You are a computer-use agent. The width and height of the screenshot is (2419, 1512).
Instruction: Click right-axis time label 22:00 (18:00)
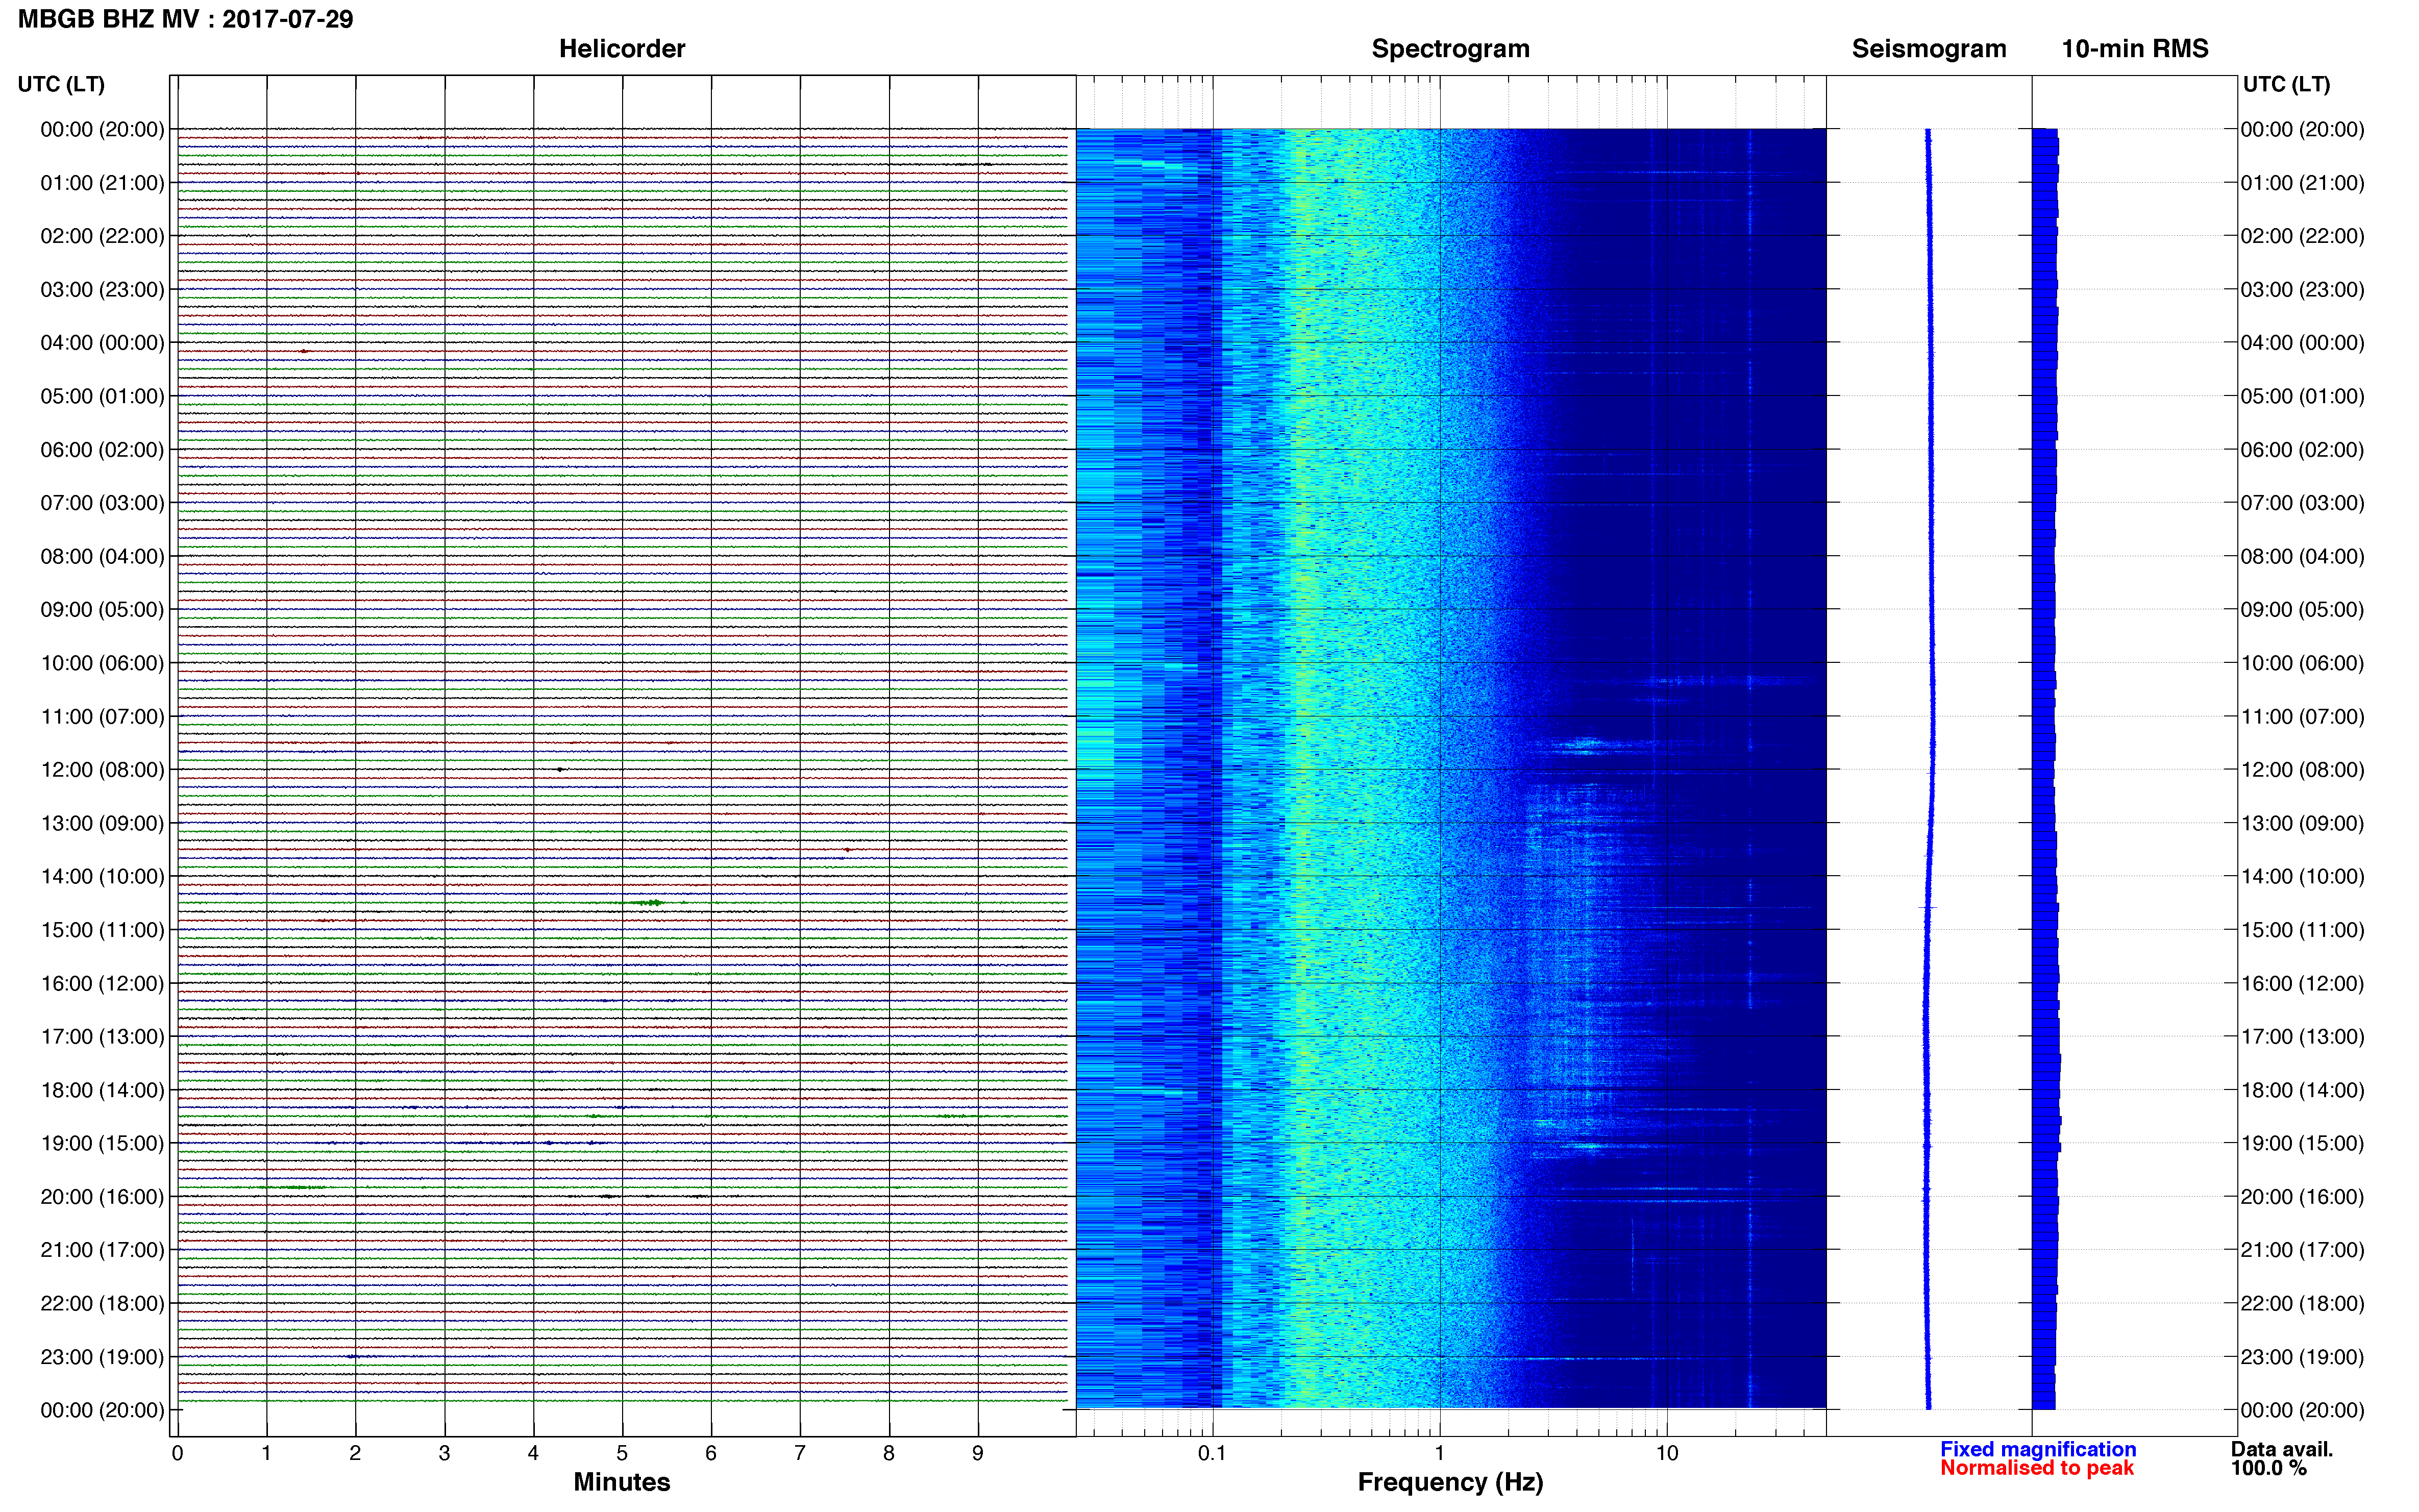coord(2302,1304)
